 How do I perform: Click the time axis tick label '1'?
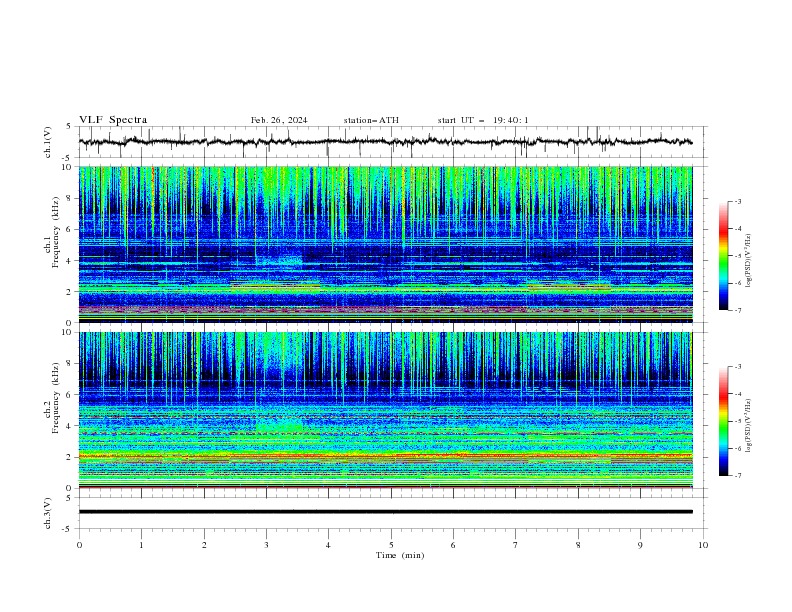tap(141, 545)
